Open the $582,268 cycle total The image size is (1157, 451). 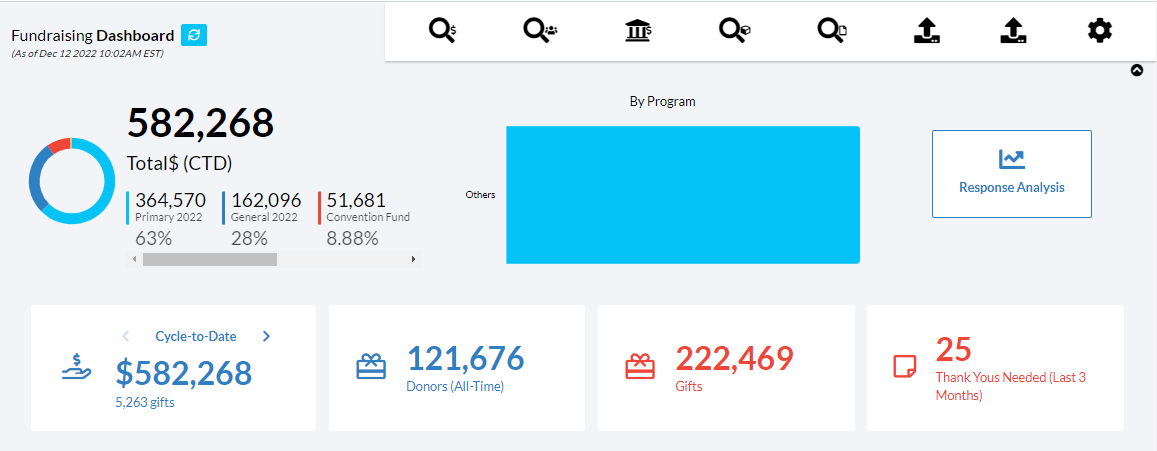184,373
